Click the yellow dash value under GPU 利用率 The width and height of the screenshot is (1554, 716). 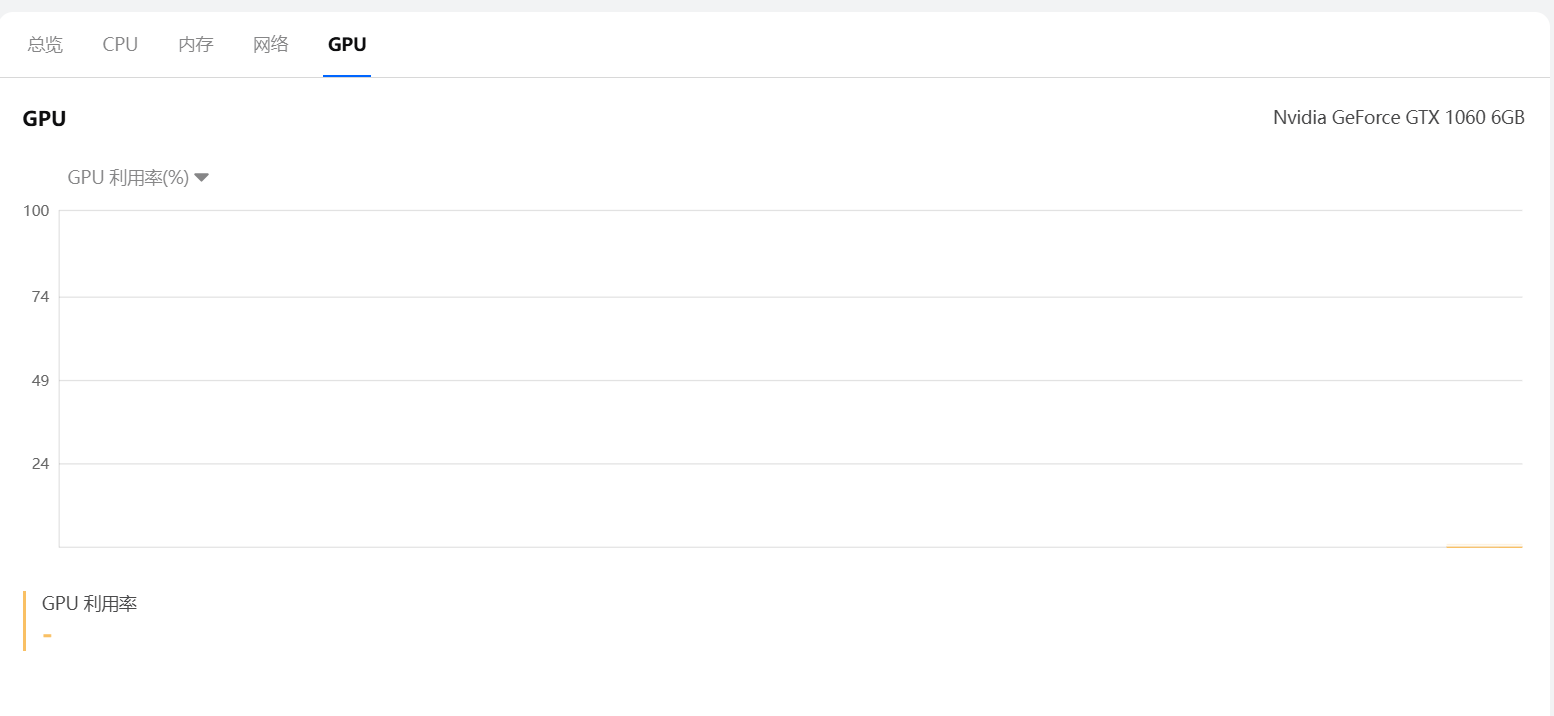47,635
